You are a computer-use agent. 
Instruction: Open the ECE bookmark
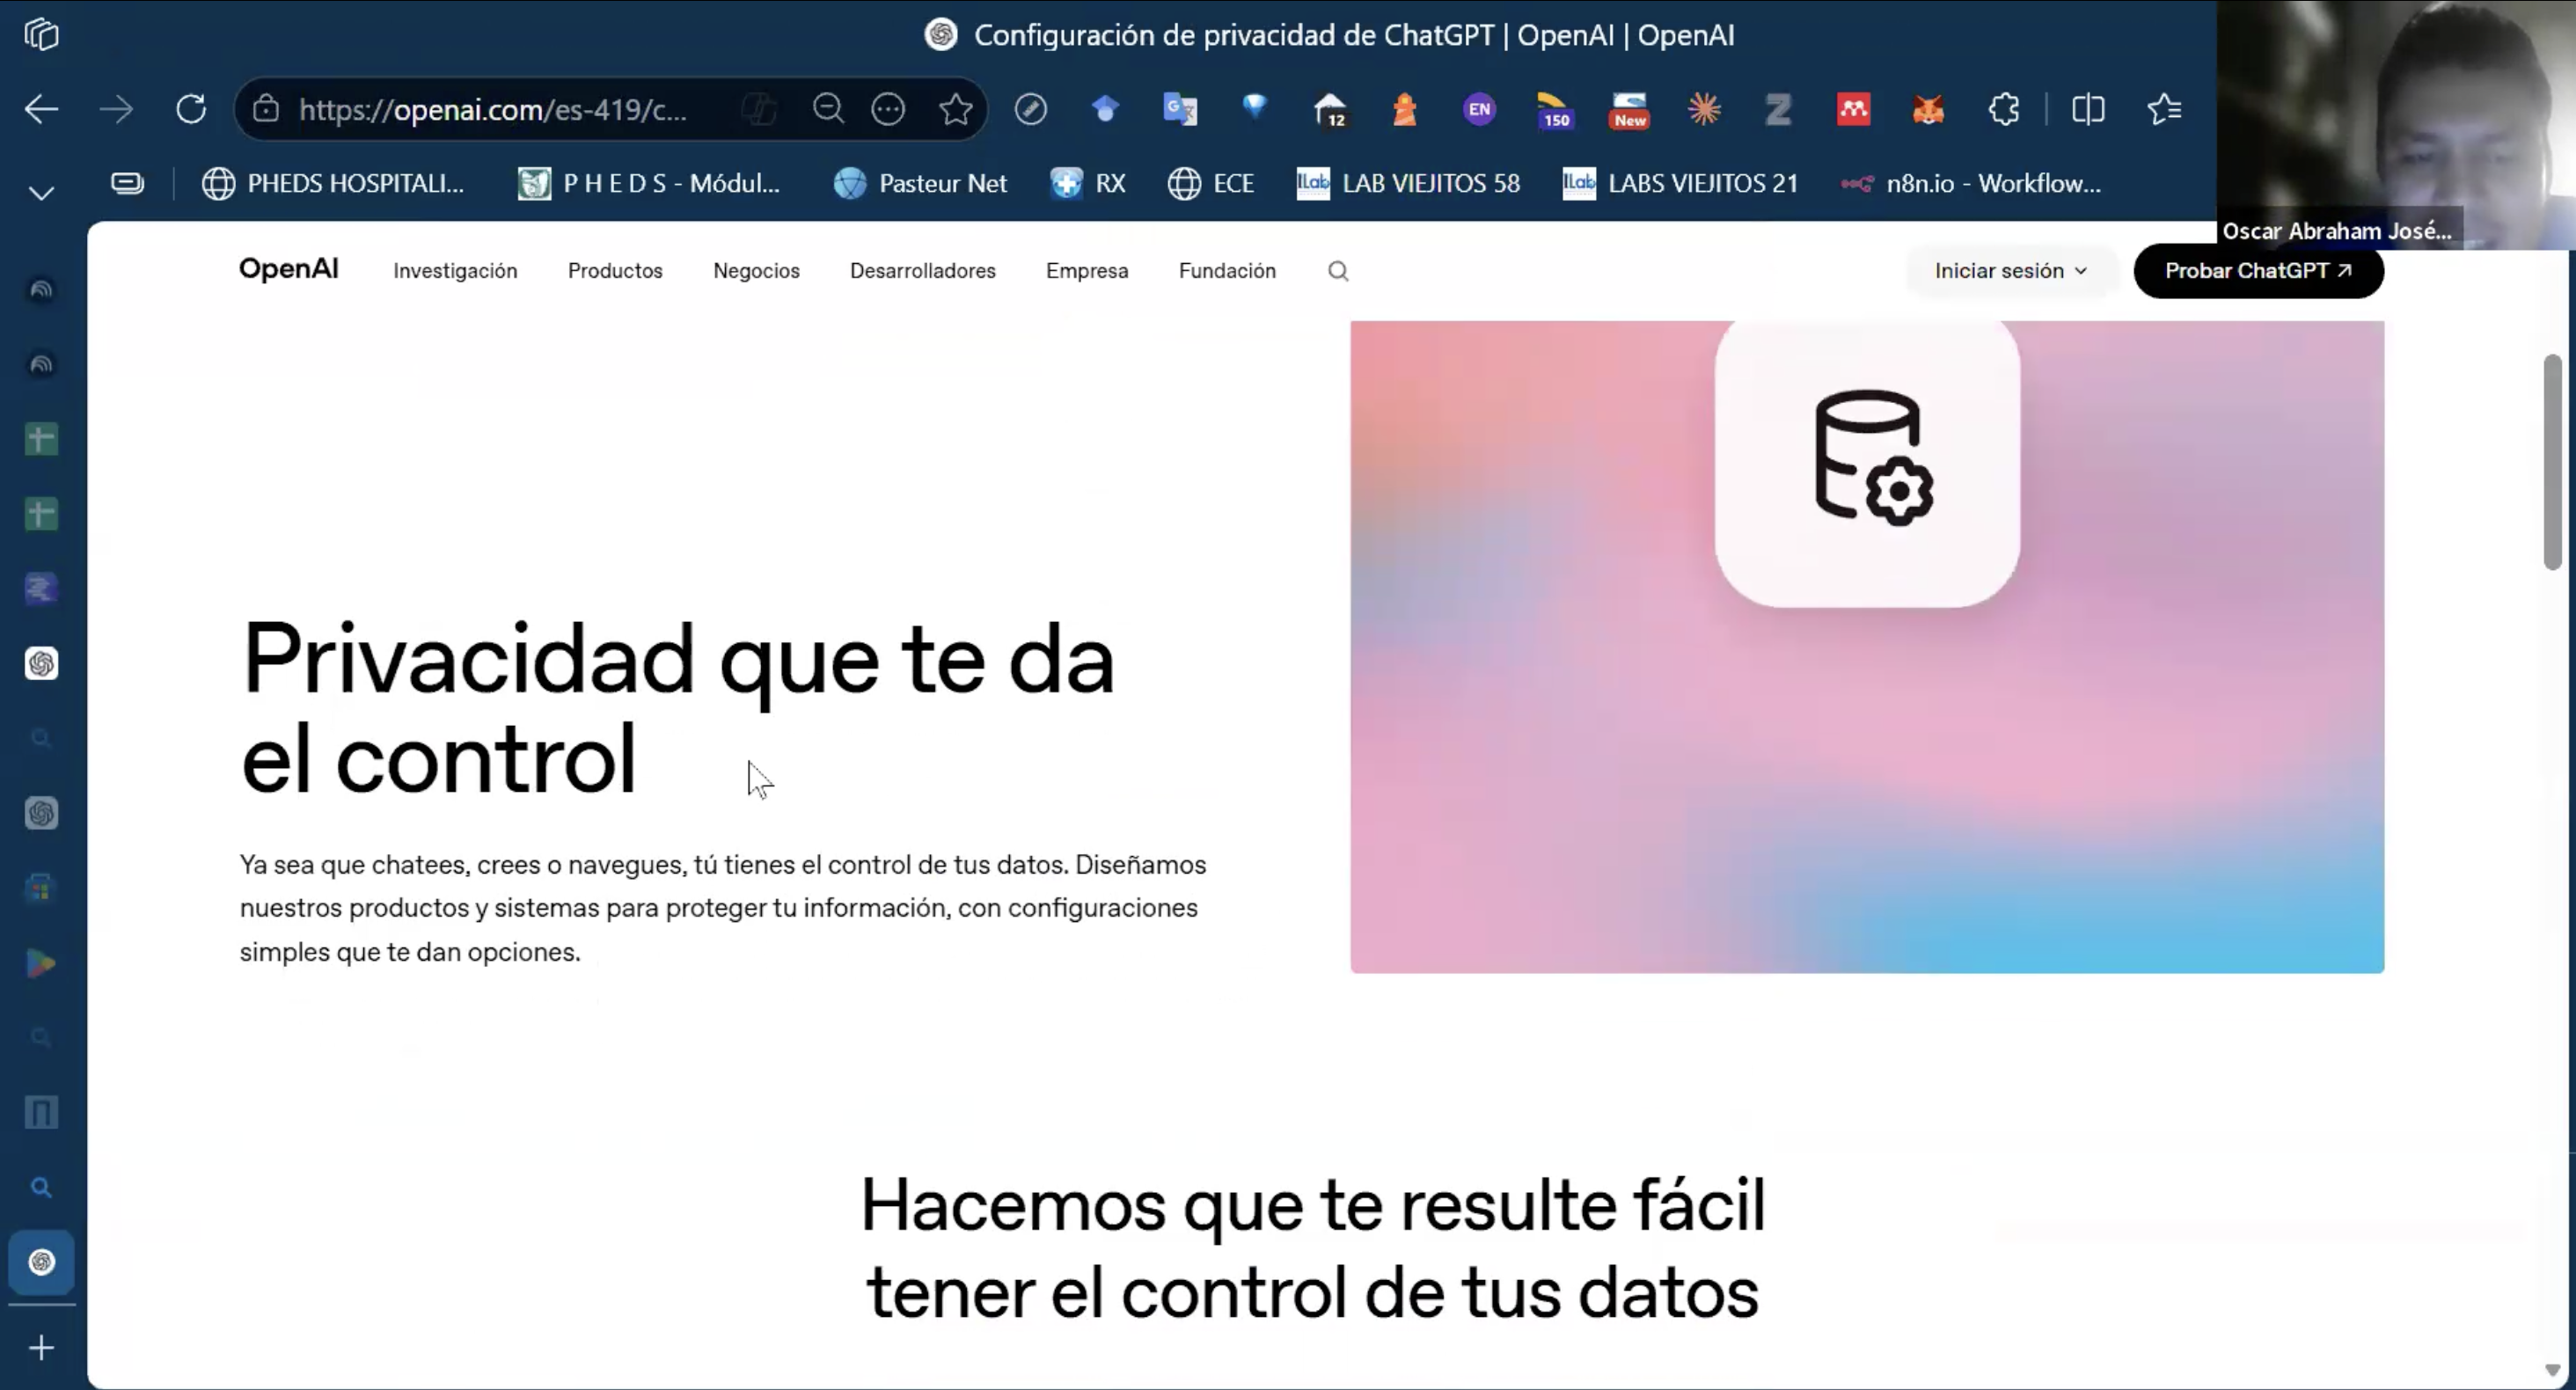pyautogui.click(x=1210, y=183)
